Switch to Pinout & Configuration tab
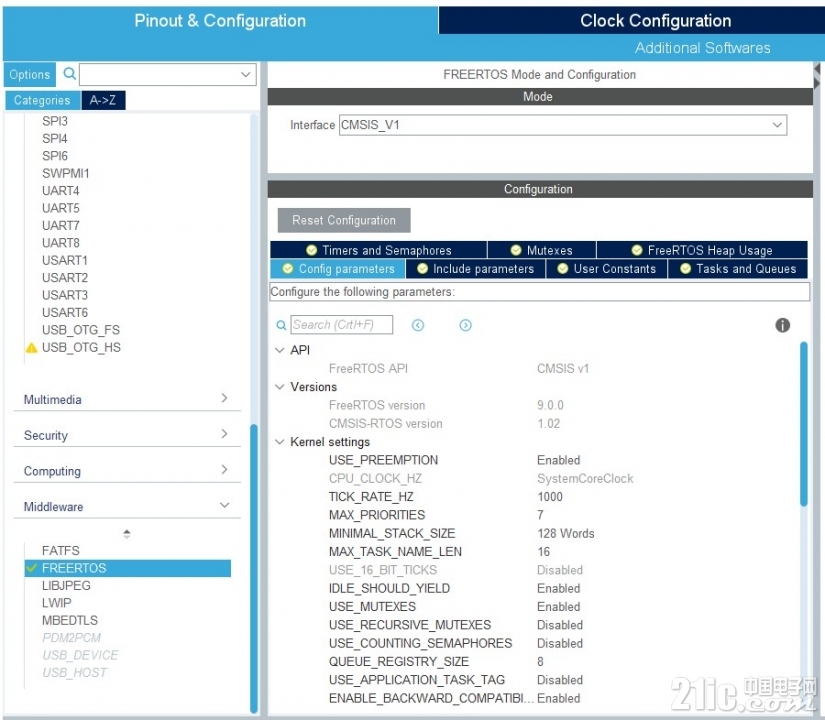Screen dimensions: 825x720 (220, 21)
